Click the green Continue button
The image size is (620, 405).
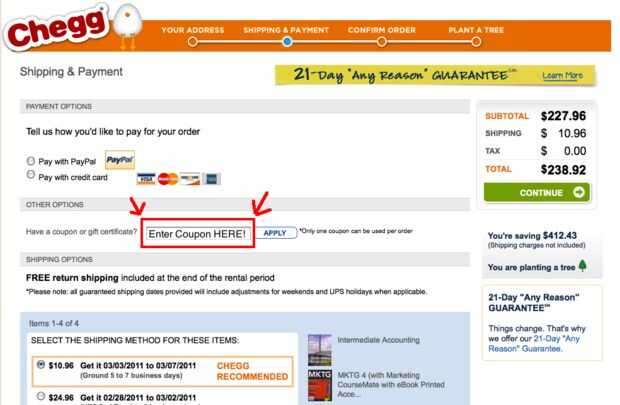pos(537,193)
